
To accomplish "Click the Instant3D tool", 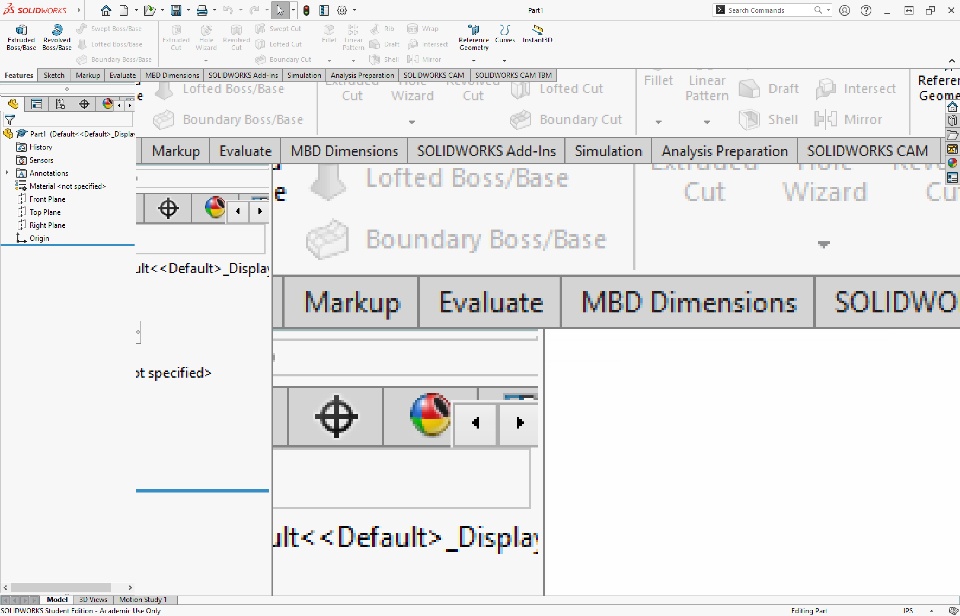I will point(537,34).
